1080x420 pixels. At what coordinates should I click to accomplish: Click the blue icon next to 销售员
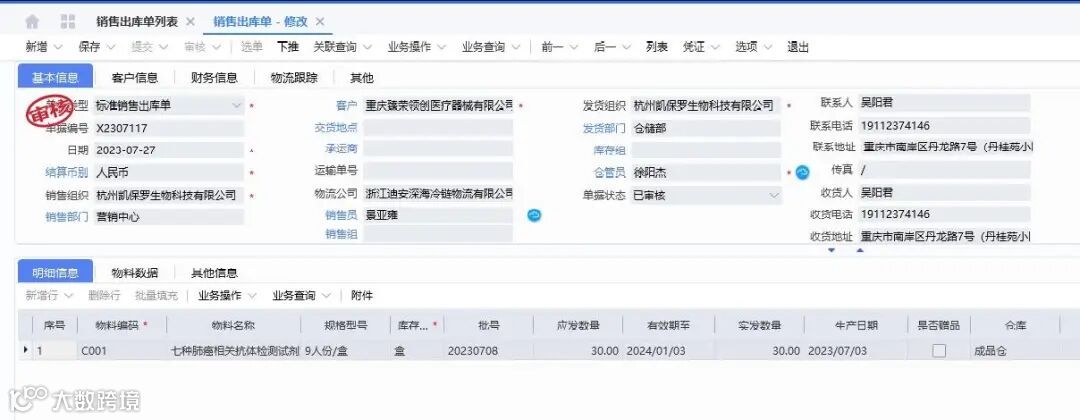534,216
